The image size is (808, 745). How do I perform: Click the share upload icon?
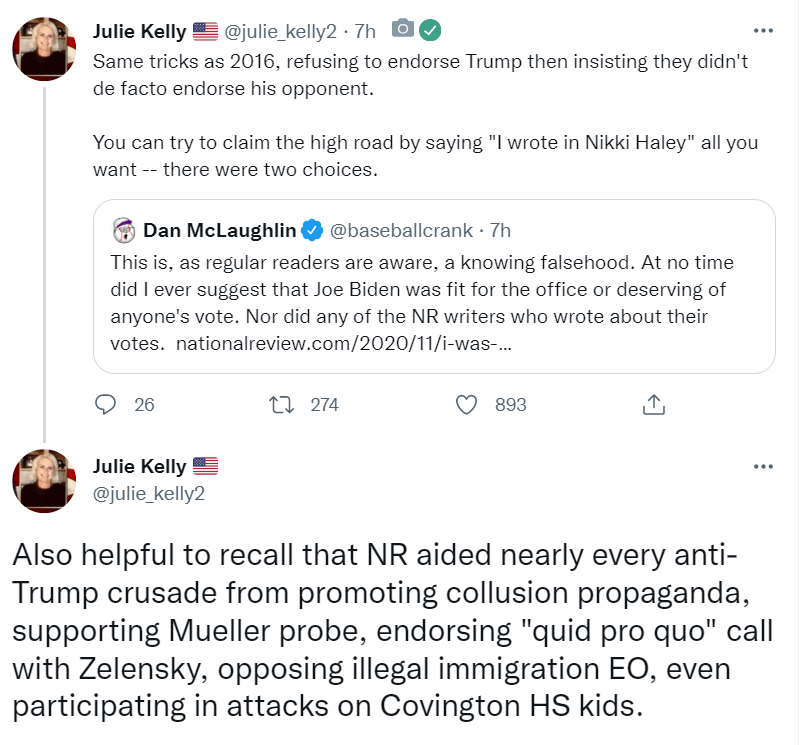(652, 404)
